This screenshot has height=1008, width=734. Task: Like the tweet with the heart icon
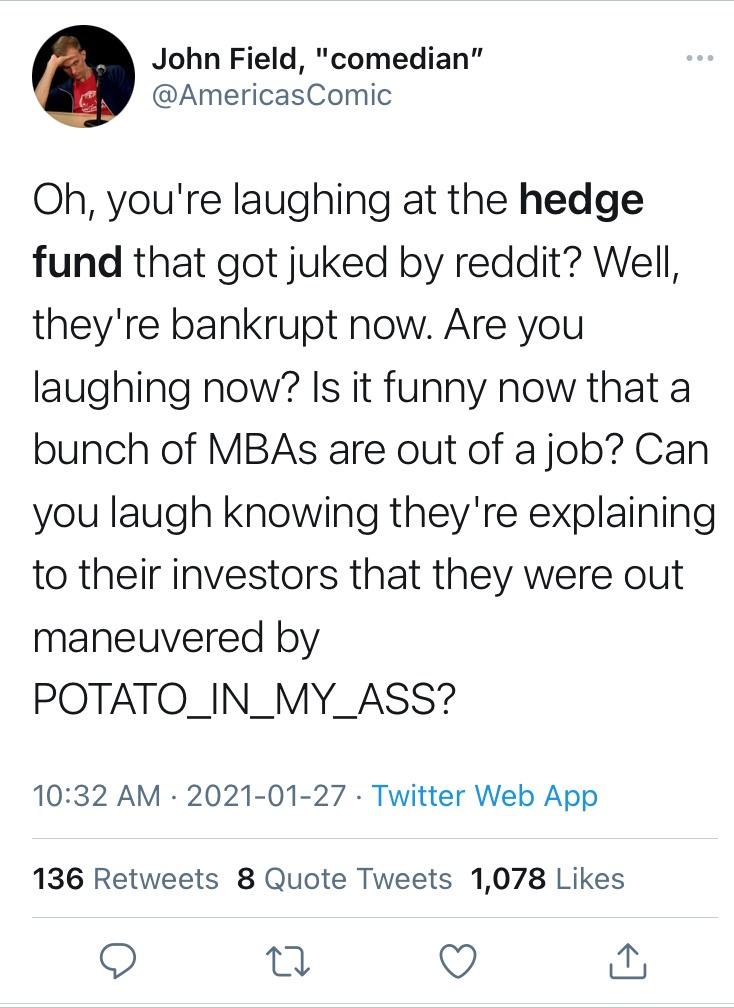coord(459,961)
